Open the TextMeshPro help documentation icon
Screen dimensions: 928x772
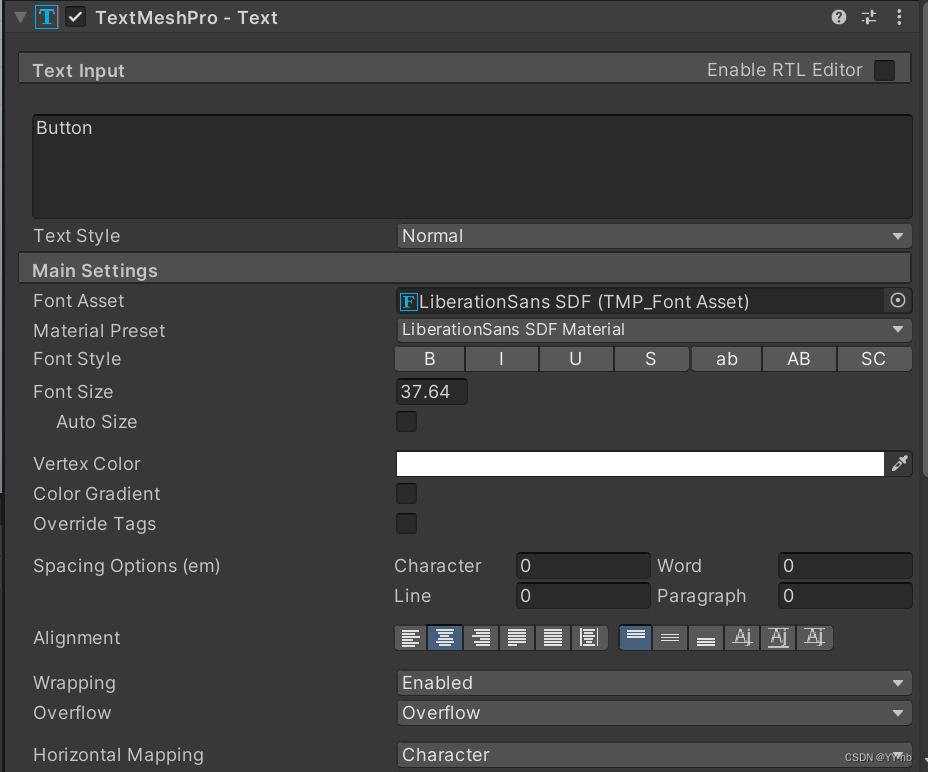point(838,16)
